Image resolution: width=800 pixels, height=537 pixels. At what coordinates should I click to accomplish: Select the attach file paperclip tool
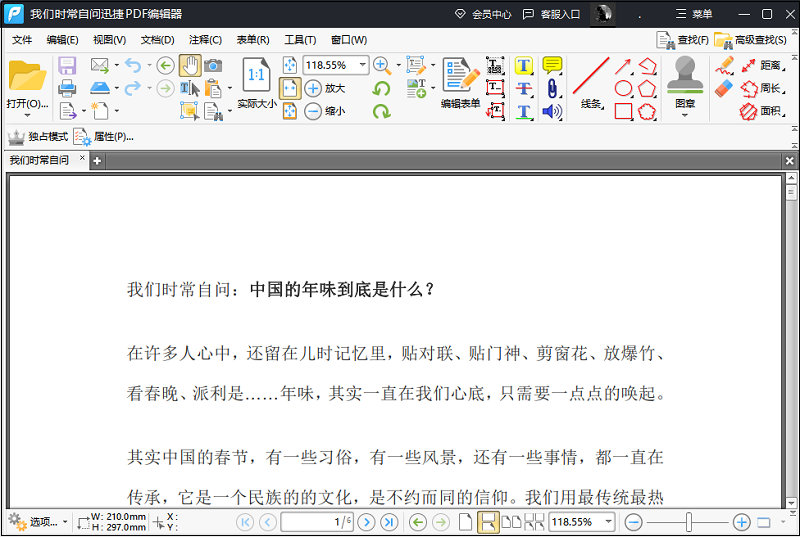tap(552, 88)
